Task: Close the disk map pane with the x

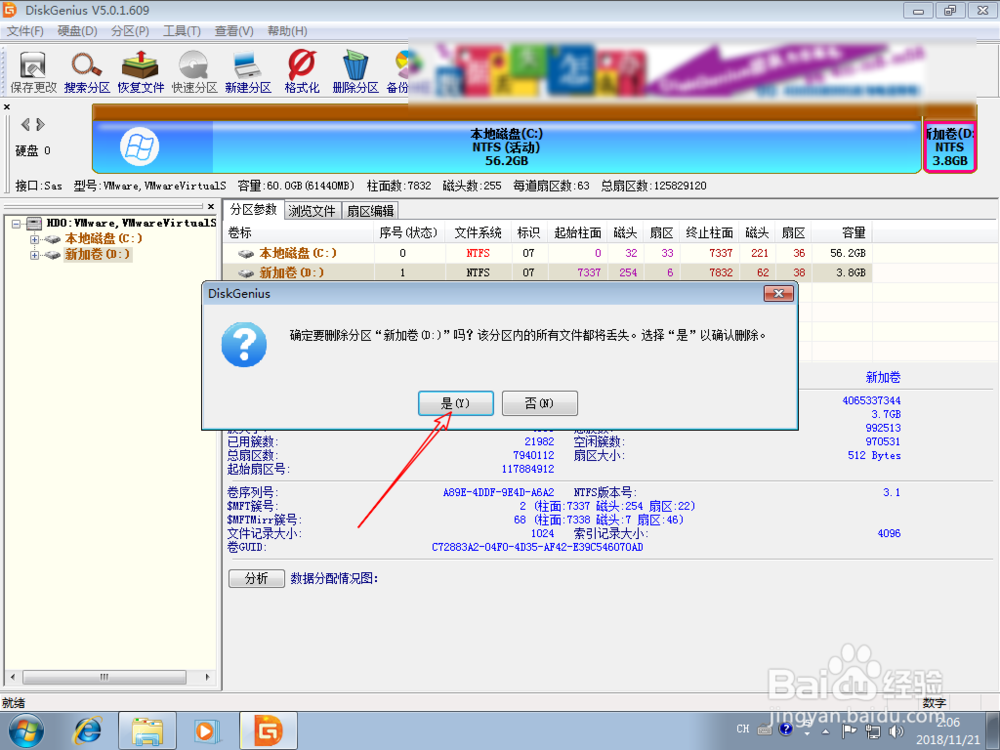Action: point(6,107)
